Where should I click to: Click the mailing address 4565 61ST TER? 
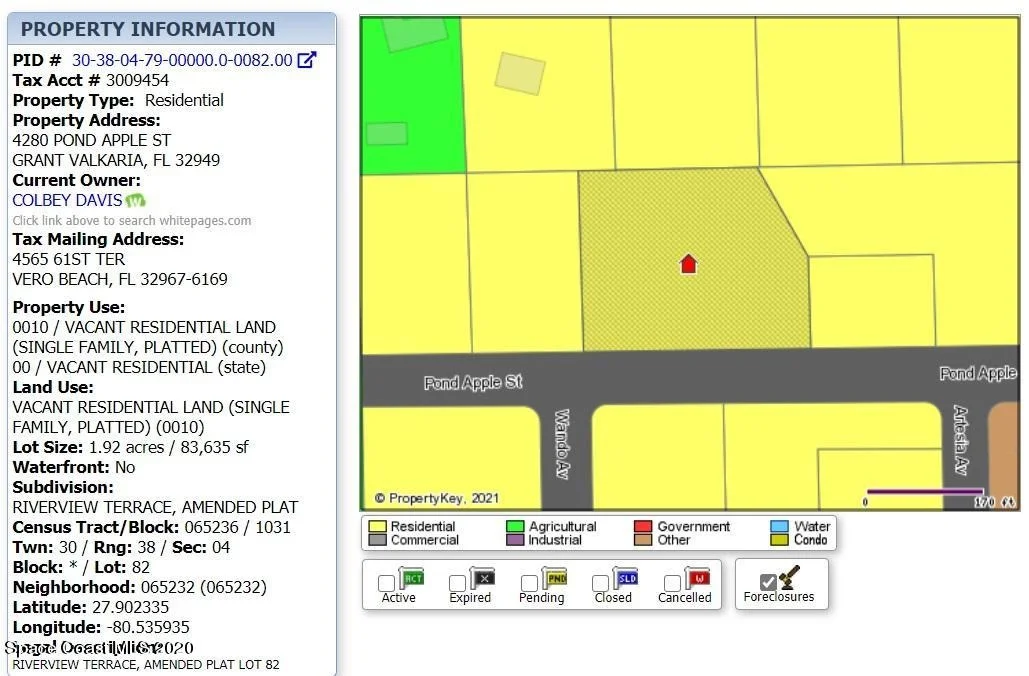tap(69, 259)
